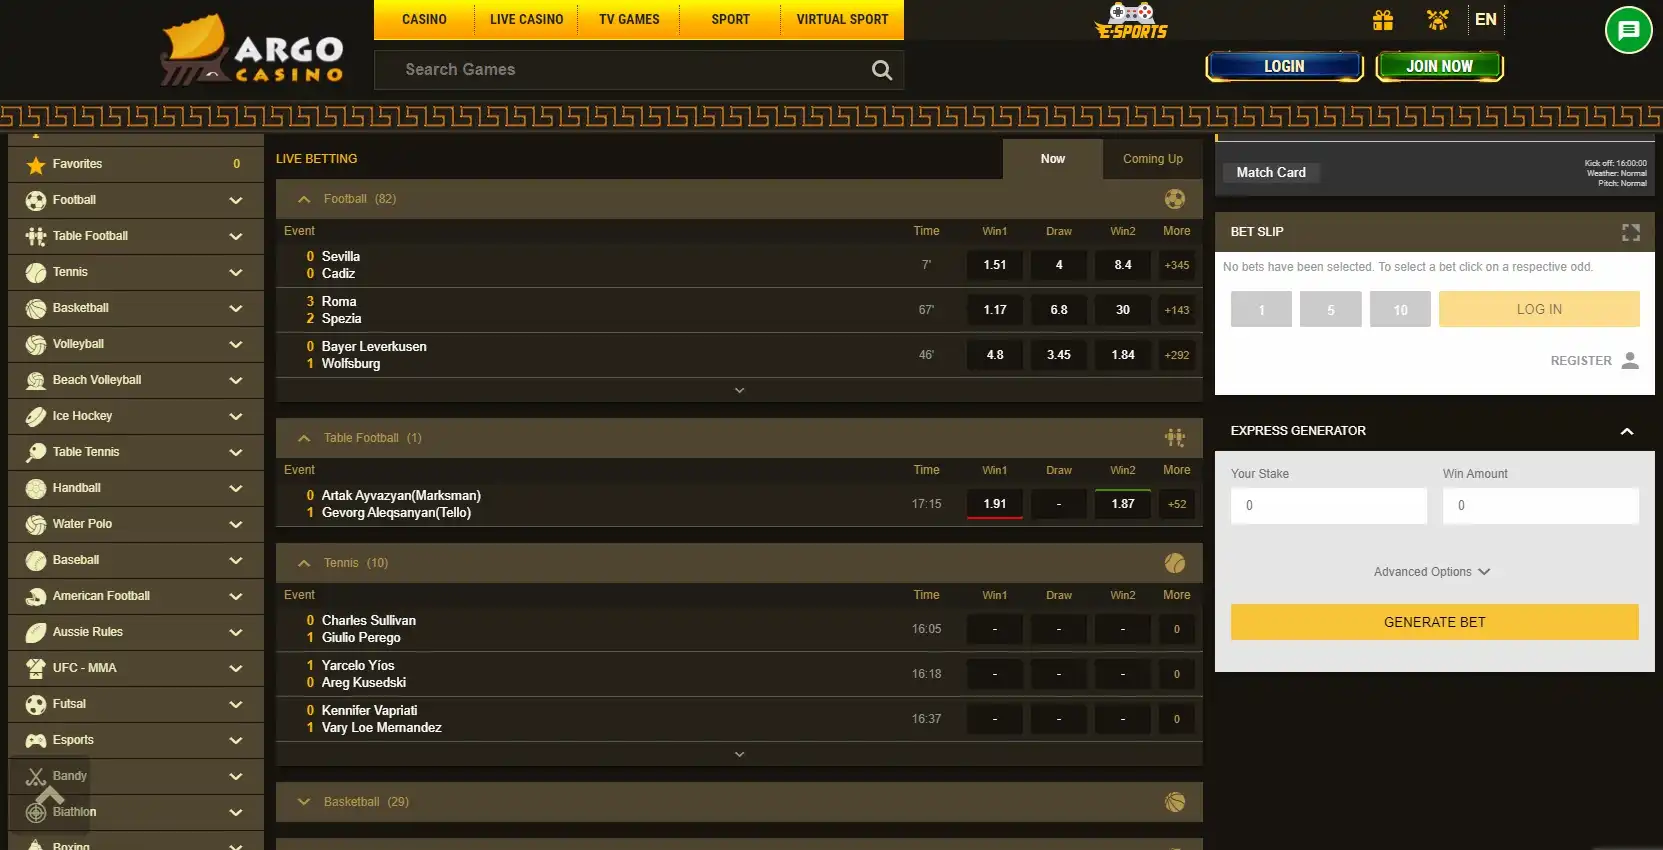Open Advanced Options dropdown
This screenshot has height=850, width=1663.
[1432, 572]
